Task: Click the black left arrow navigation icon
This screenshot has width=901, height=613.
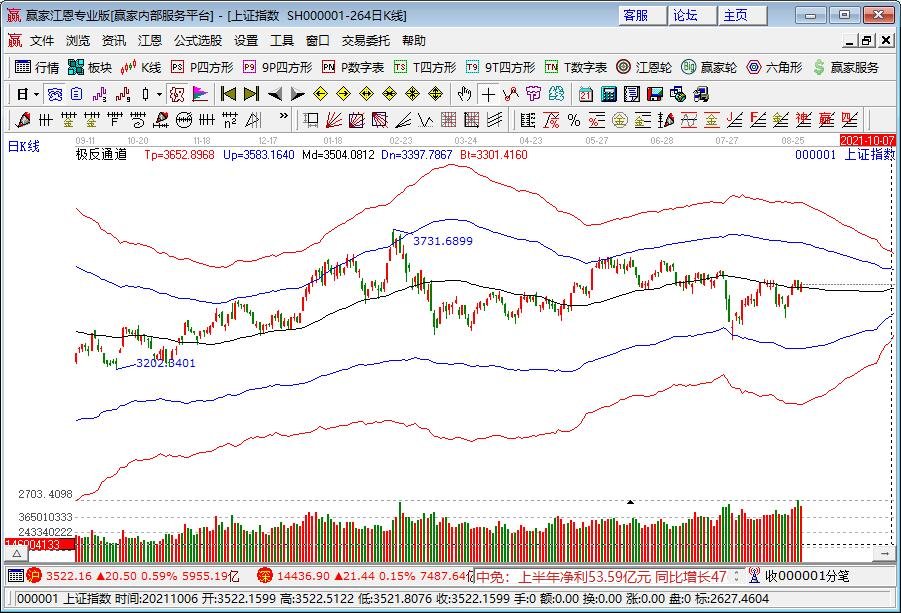Action: (275, 94)
